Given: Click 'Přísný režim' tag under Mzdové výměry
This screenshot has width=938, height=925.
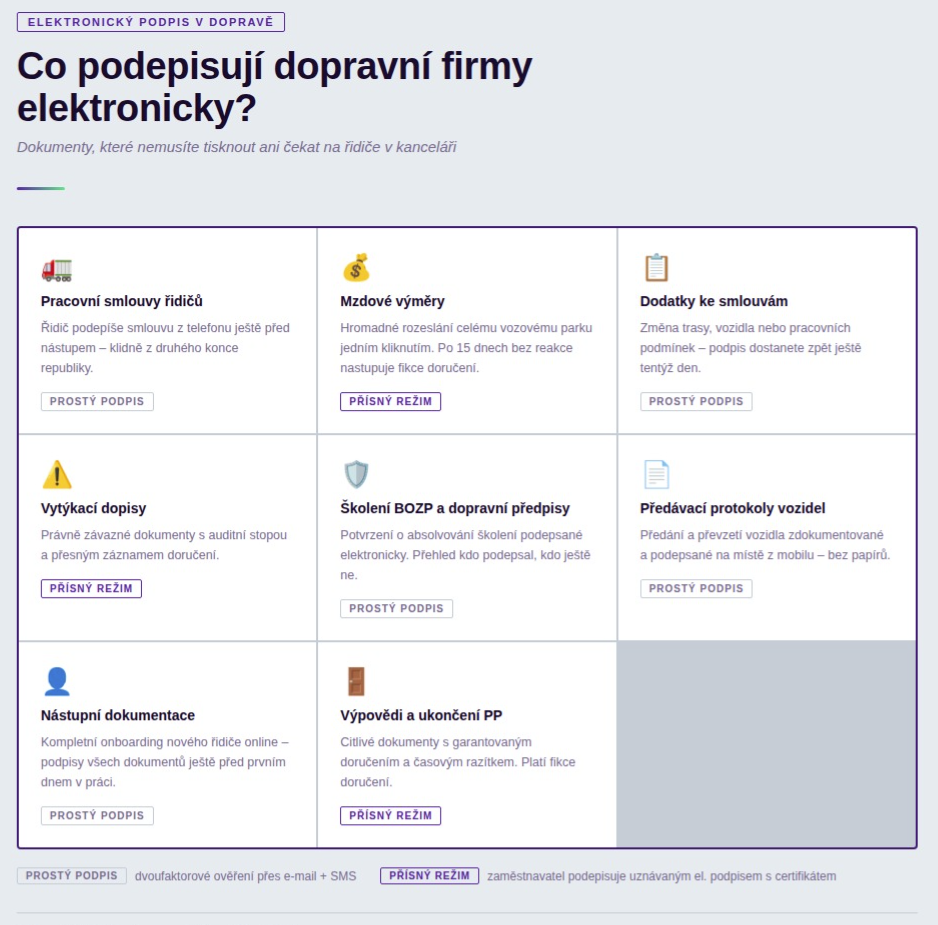Looking at the screenshot, I should point(390,401).
